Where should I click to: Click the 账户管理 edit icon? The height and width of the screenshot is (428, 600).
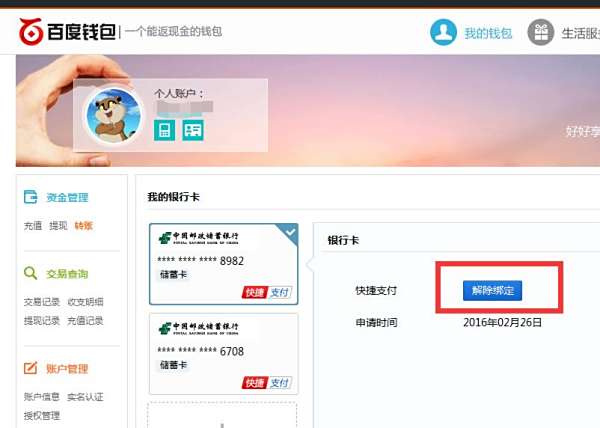click(31, 368)
